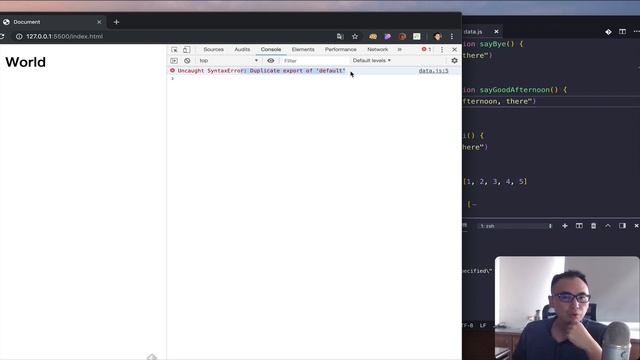Click the purple extension icon in Chrome toolbar
The image size is (640, 360).
point(387,36)
